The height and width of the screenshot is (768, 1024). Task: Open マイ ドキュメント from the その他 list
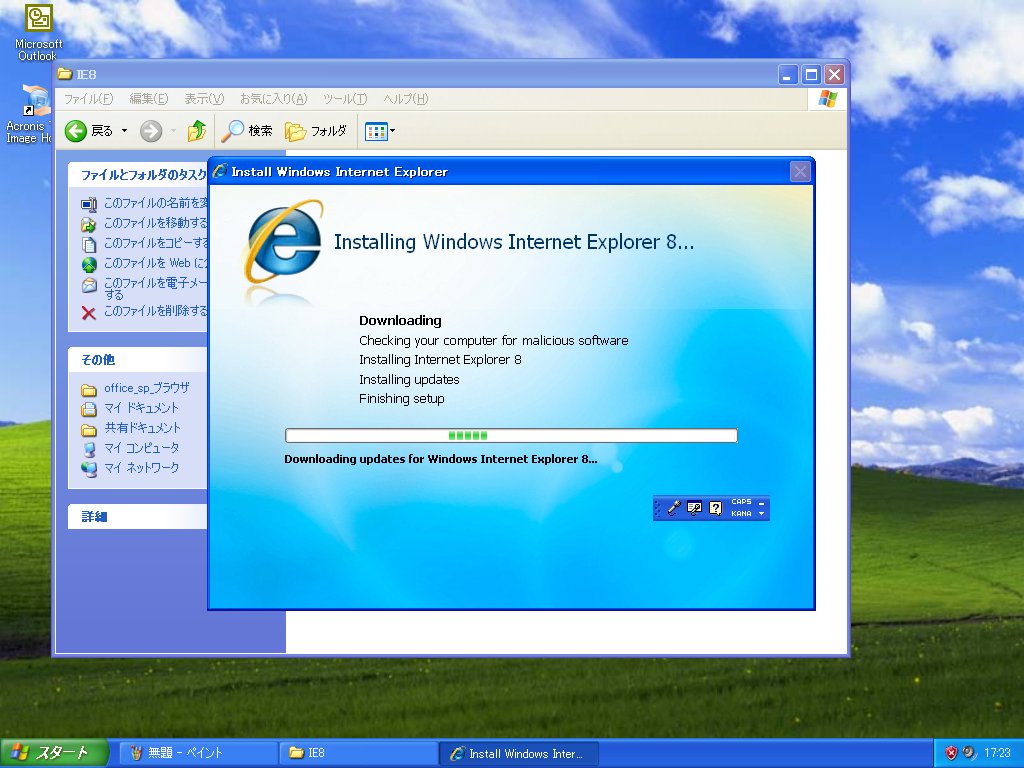click(x=142, y=408)
